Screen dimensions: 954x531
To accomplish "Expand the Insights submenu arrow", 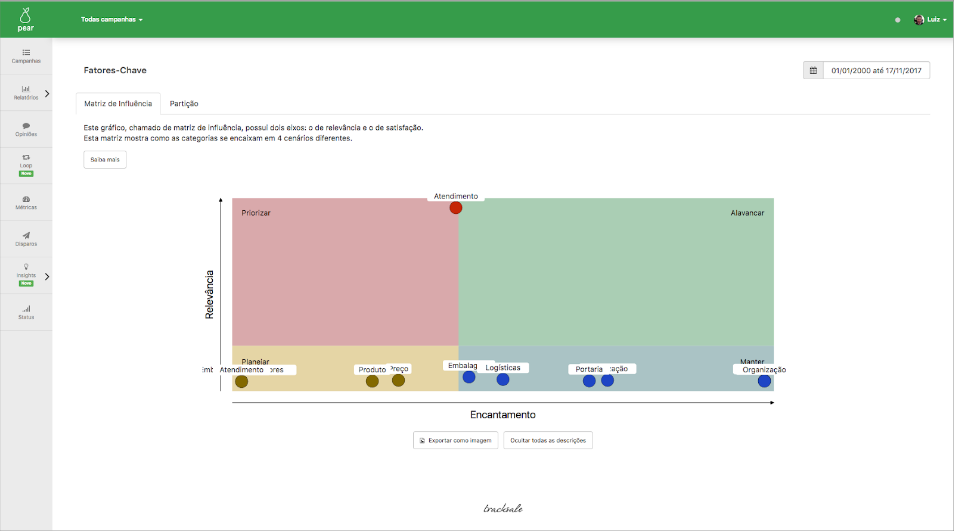I will pyautogui.click(x=47, y=277).
